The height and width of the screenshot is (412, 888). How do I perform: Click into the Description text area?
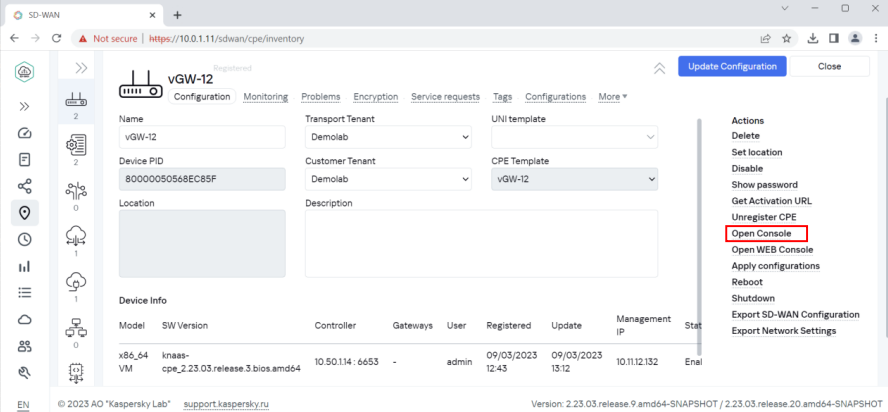click(x=481, y=244)
